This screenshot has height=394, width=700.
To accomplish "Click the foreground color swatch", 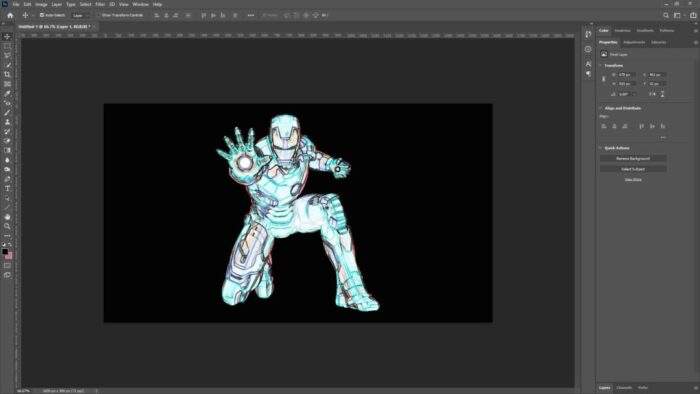I will [x=5, y=252].
